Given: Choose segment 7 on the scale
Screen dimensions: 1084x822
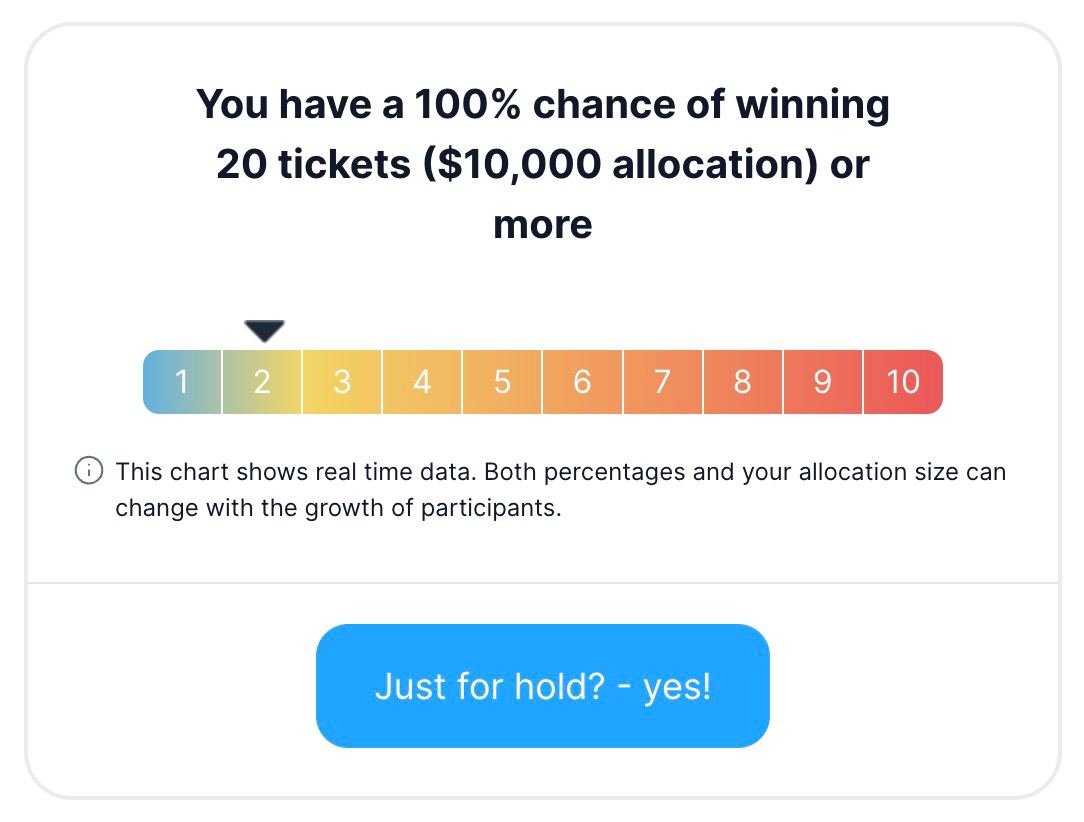Looking at the screenshot, I should coord(662,382).
